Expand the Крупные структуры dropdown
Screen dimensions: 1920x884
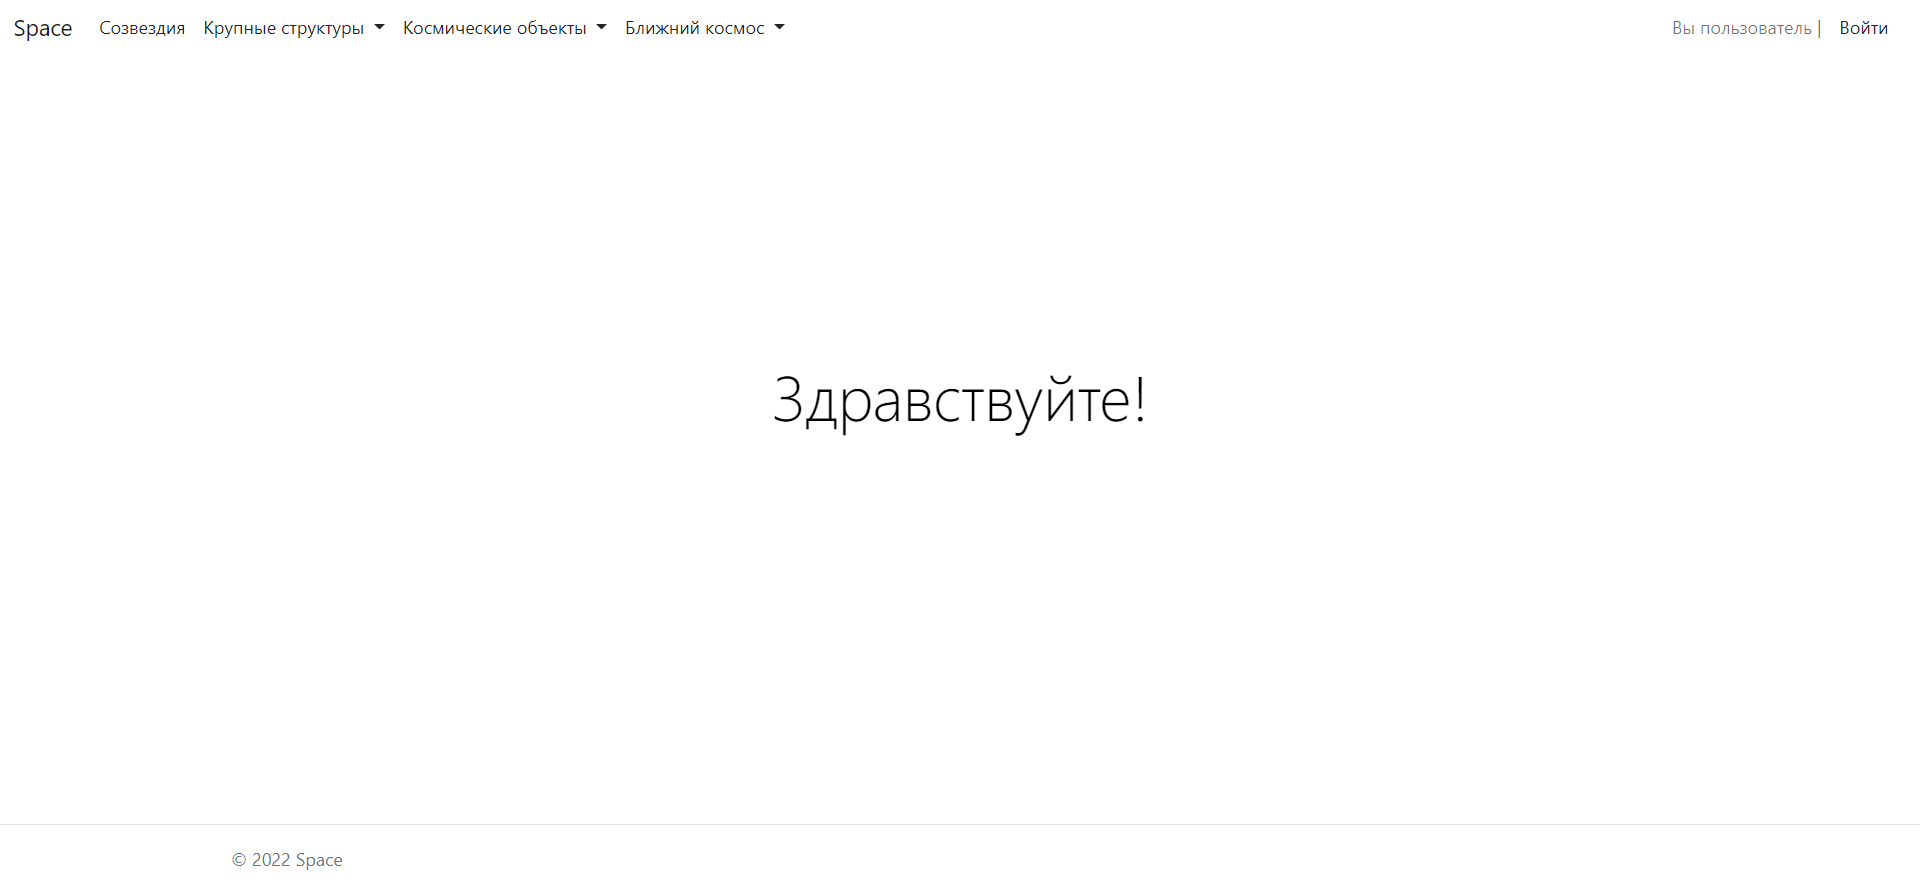294,28
